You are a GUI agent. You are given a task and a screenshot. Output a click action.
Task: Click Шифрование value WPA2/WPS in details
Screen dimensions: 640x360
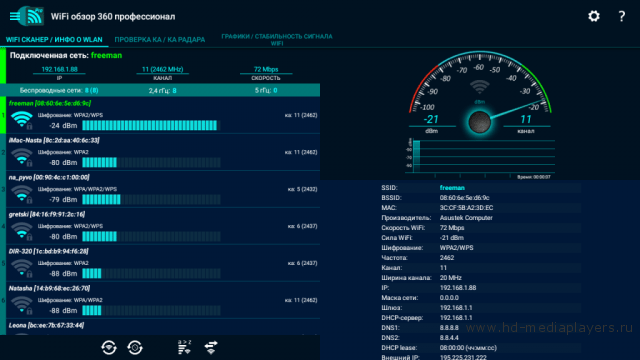coord(456,248)
